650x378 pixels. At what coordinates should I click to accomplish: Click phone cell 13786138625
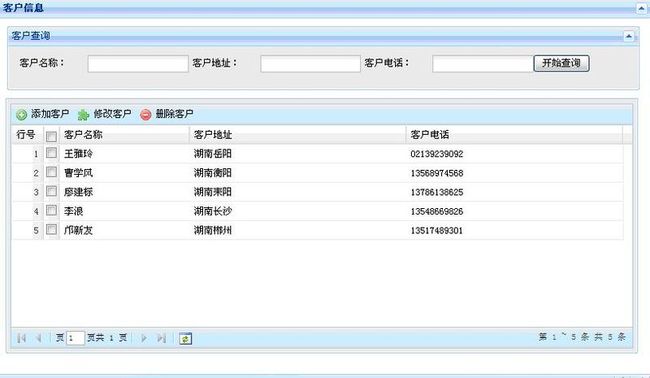(437, 192)
